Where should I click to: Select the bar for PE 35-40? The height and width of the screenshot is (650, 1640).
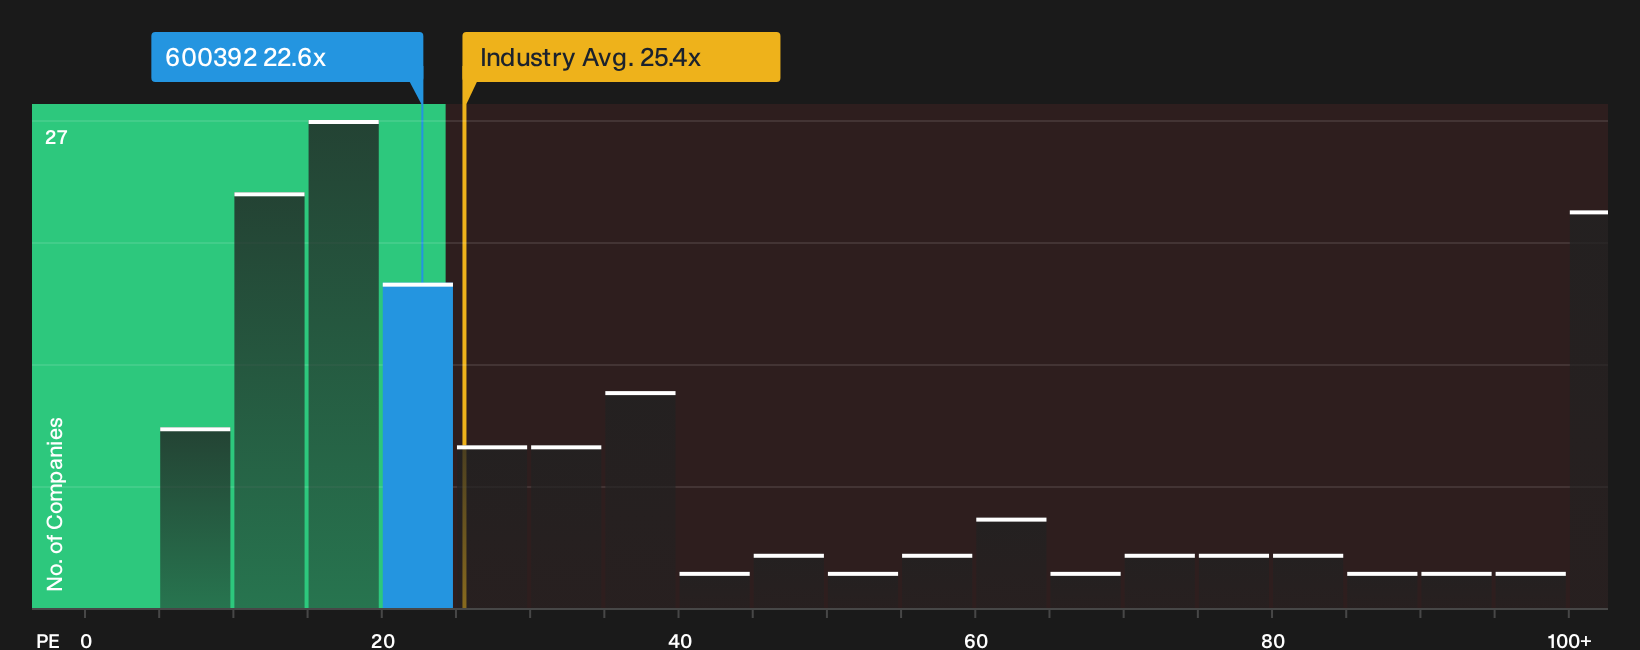(x=640, y=500)
